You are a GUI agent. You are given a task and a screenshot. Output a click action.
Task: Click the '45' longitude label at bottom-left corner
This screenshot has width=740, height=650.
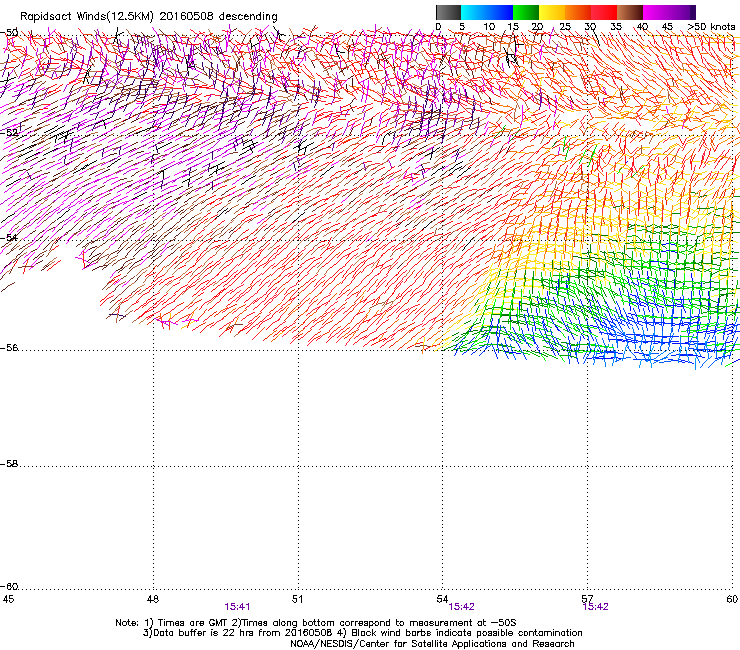coord(8,599)
